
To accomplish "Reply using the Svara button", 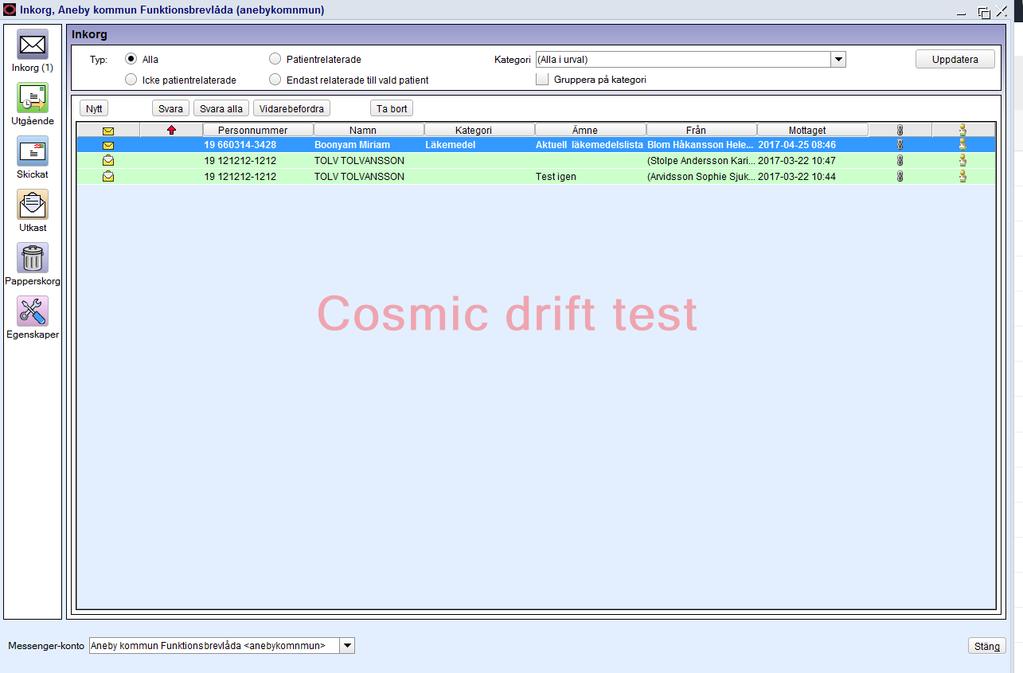I will [x=170, y=109].
